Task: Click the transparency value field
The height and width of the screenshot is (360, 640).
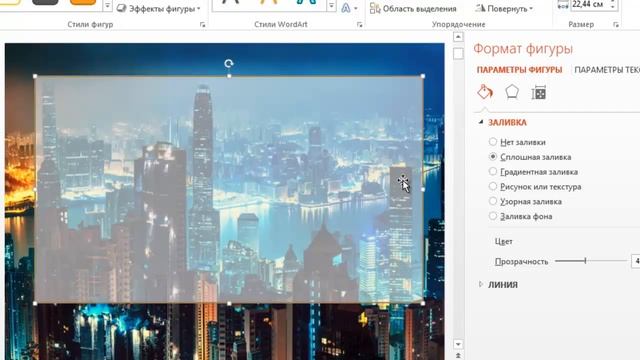Action: (x=636, y=261)
